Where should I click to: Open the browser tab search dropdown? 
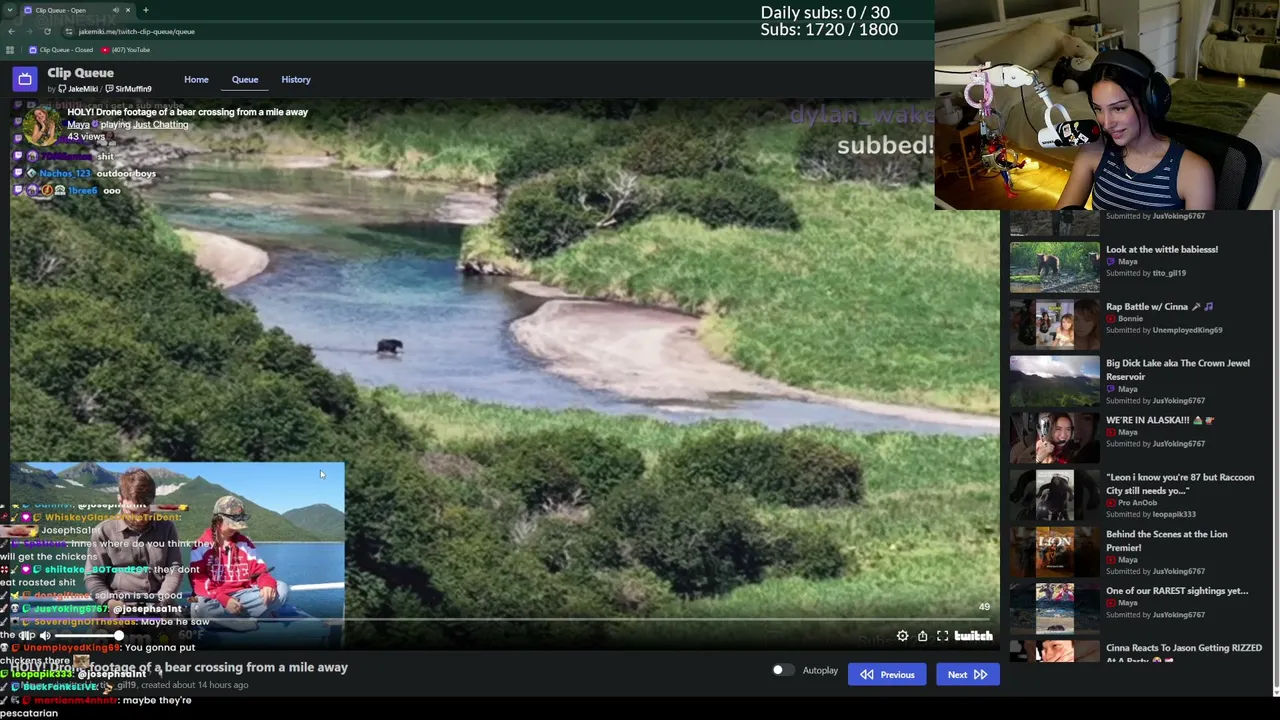pos(12,10)
